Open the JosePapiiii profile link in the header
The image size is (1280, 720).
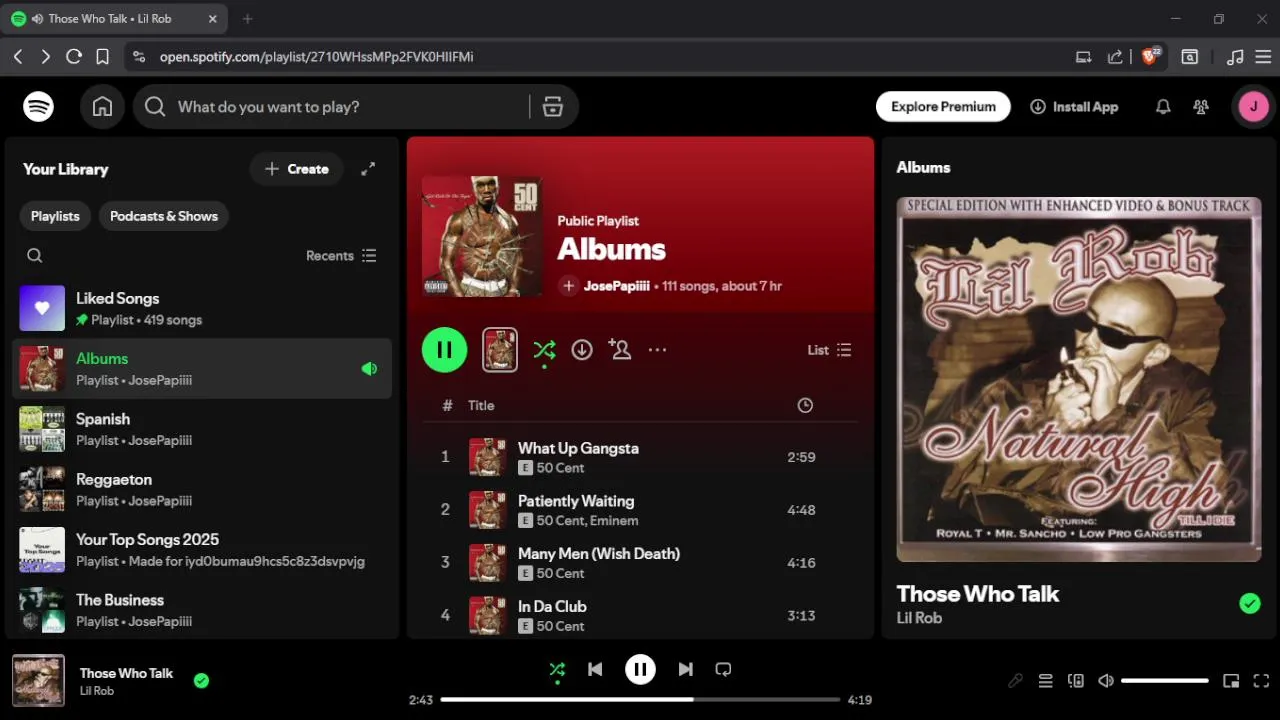[x=616, y=286]
